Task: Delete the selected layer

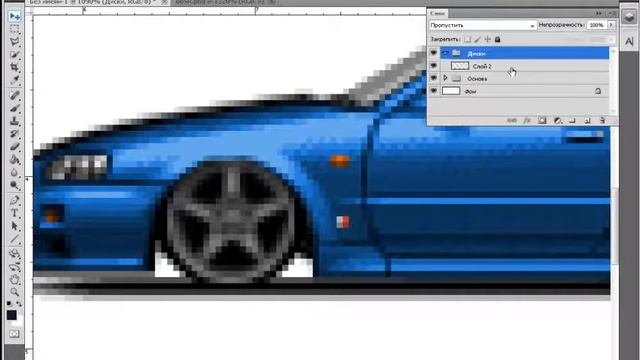Action: [x=602, y=120]
